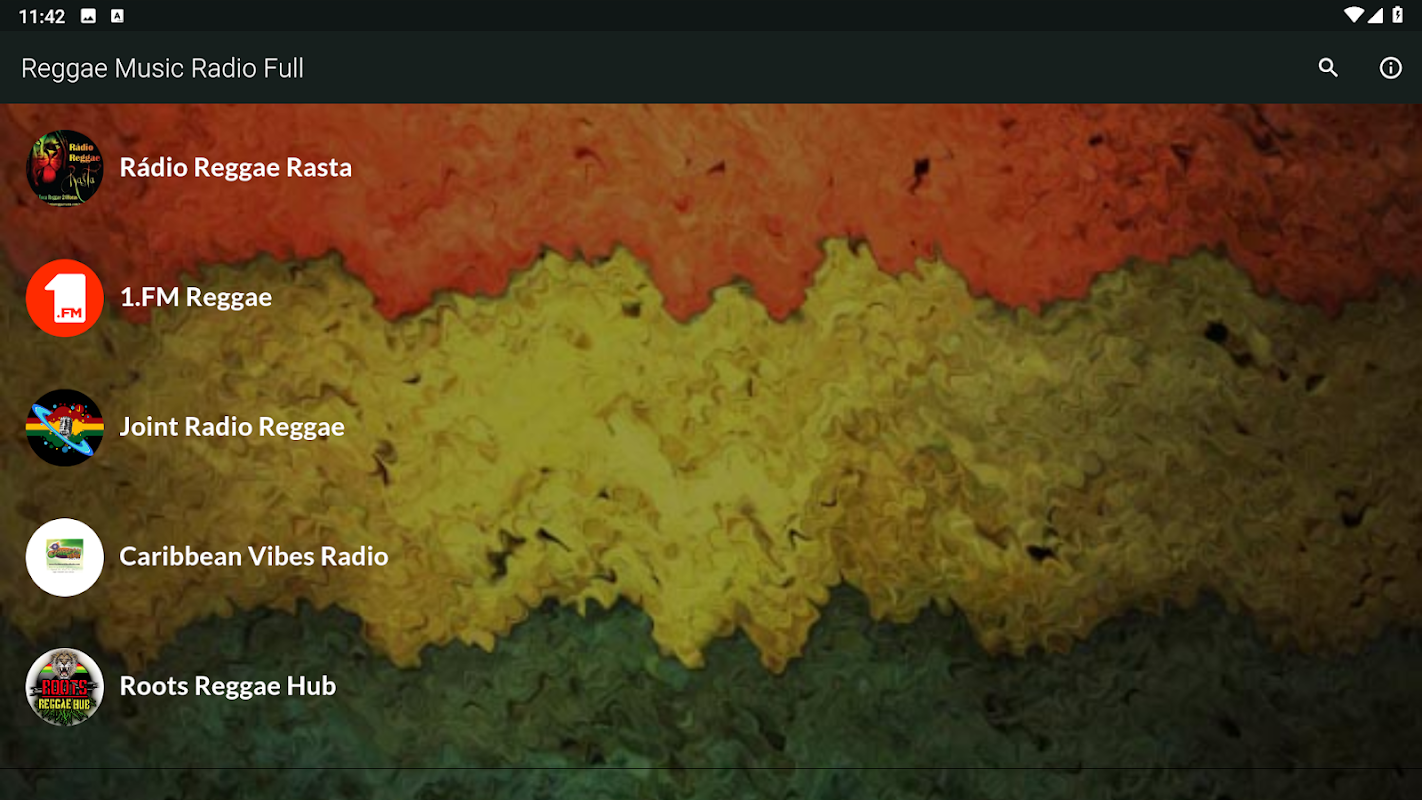The height and width of the screenshot is (800, 1422).
Task: Tap the Rádio Reggae Rasta station logo
Action: 65,168
